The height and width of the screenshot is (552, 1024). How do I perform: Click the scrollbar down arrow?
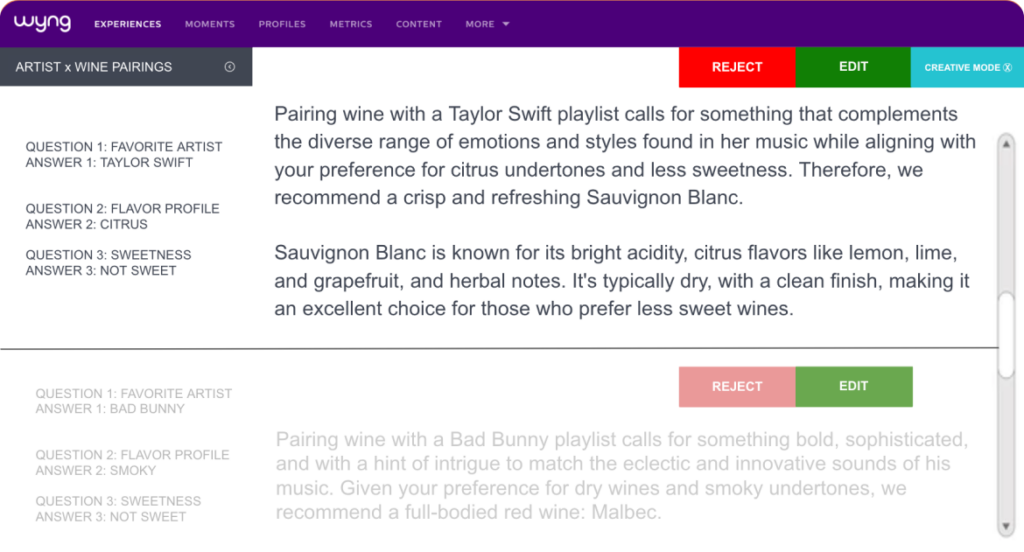click(1006, 527)
